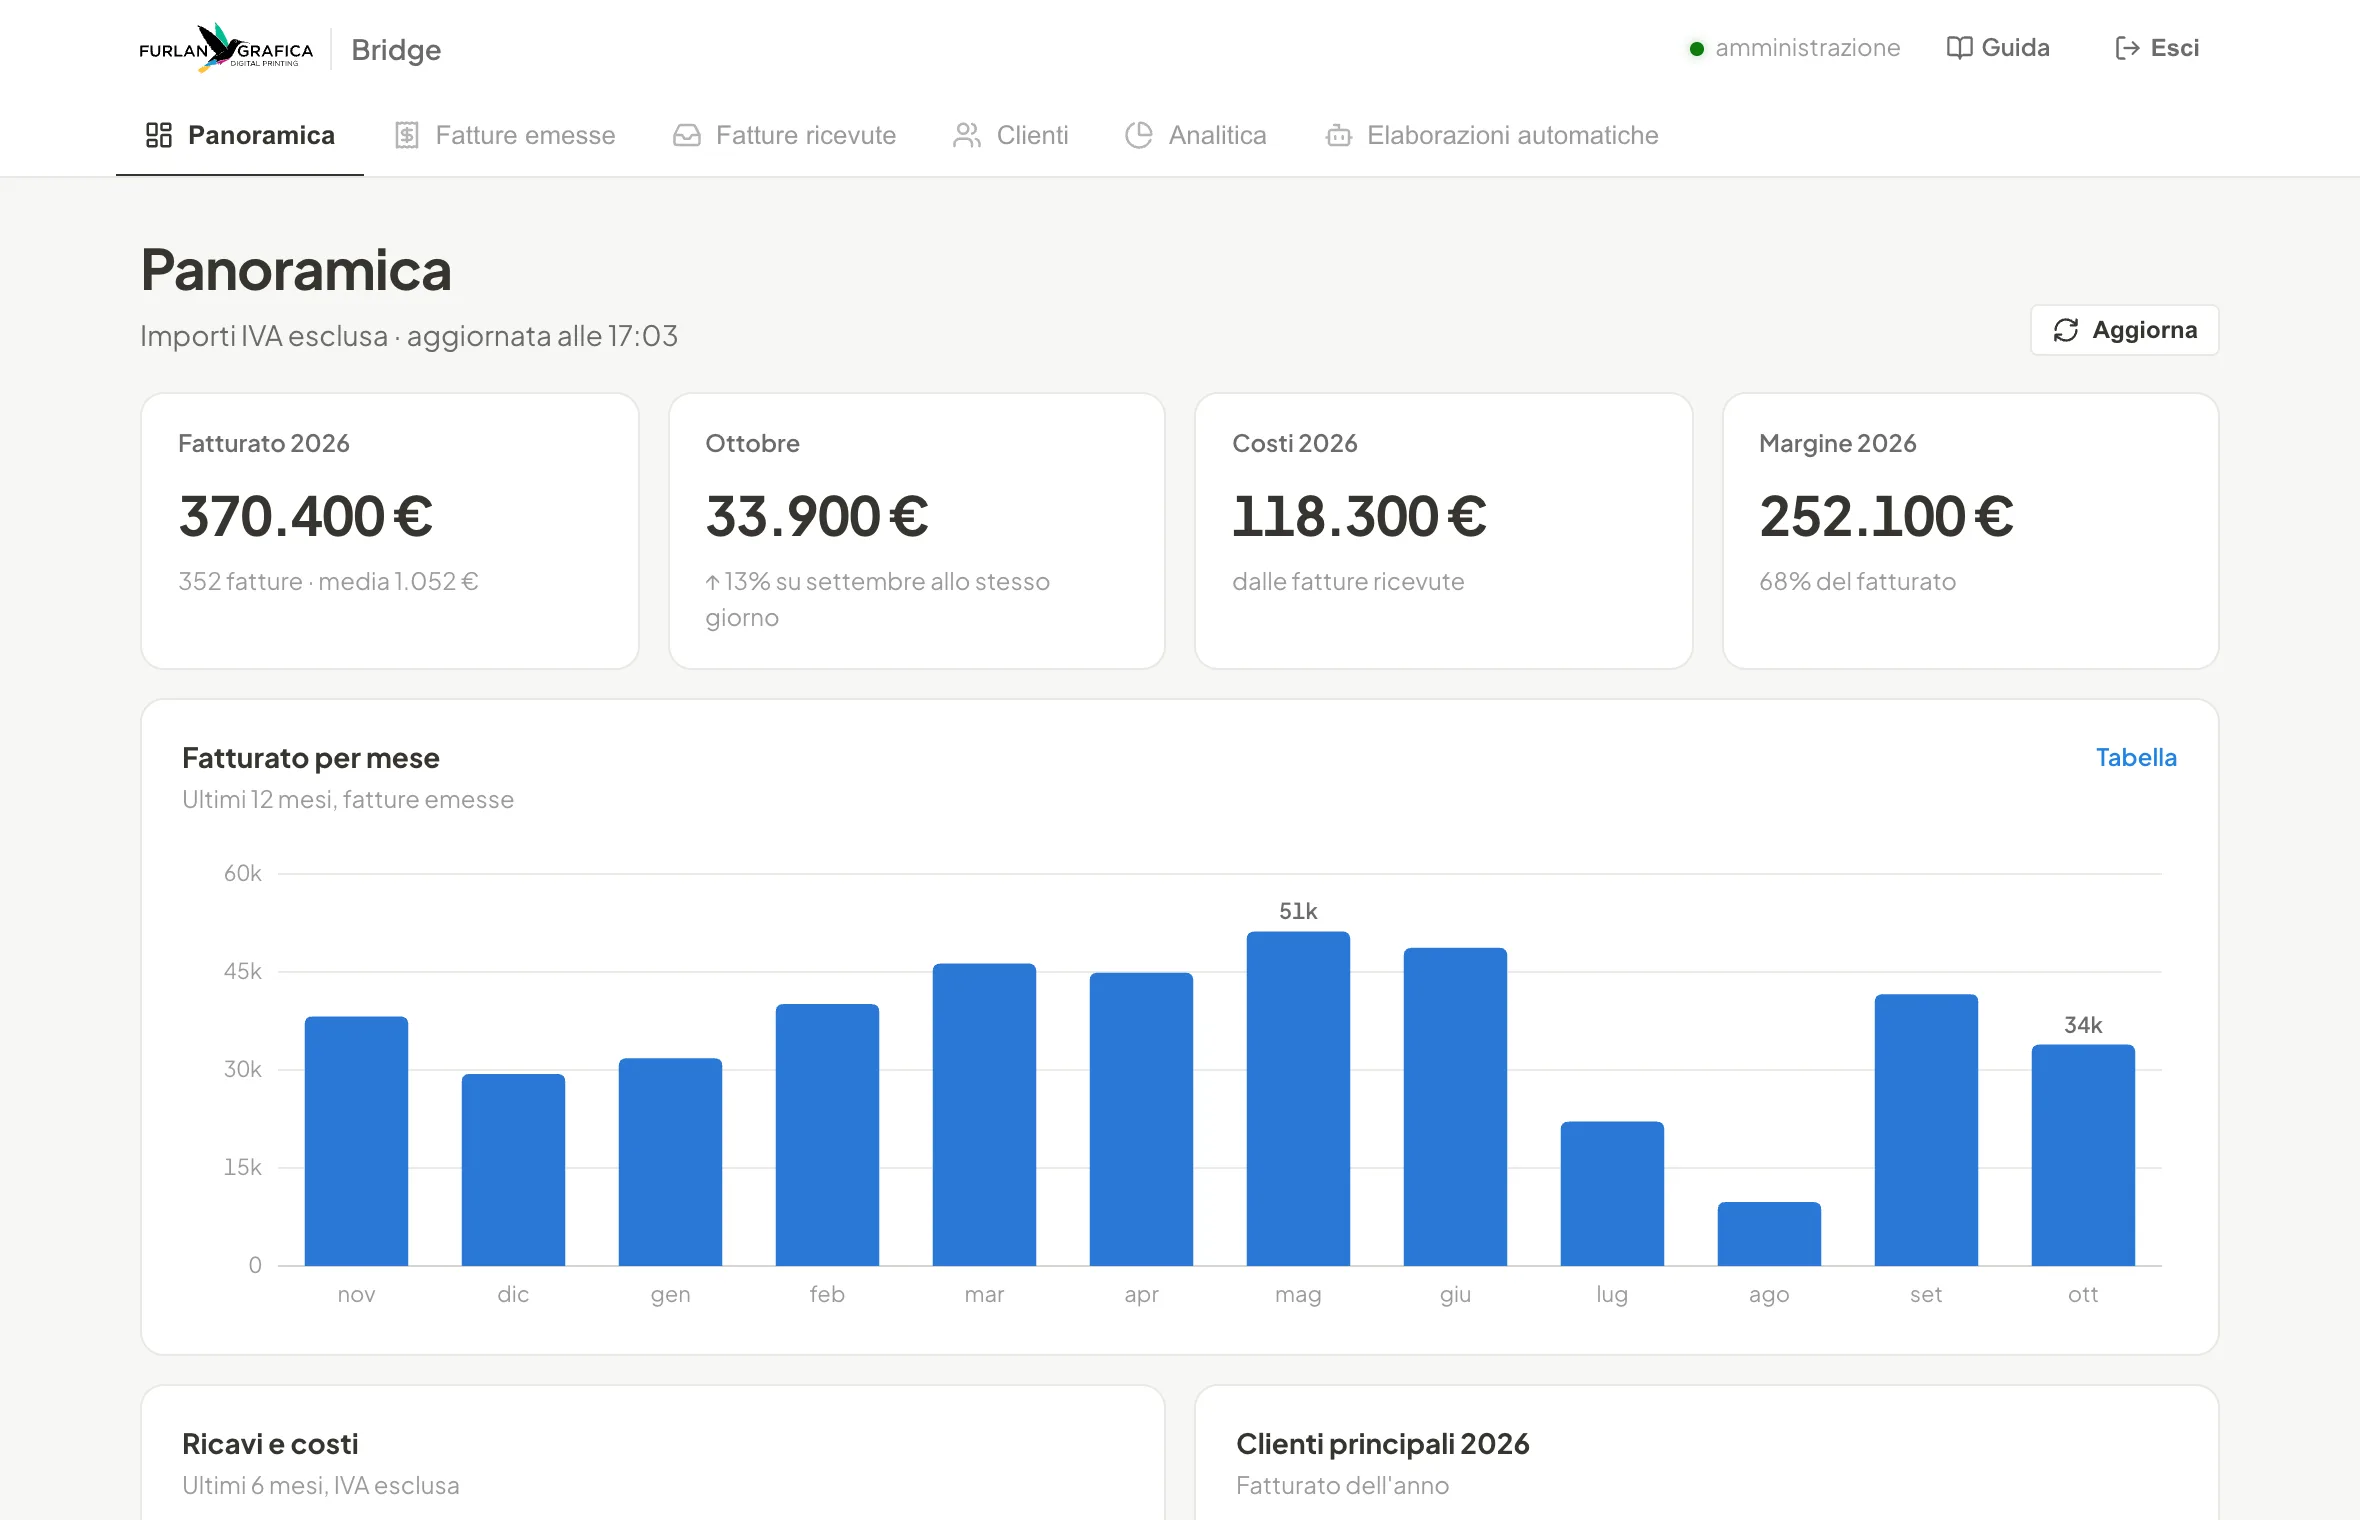Click the Fatture ricevute inbox icon
The image size is (2360, 1520).
(x=687, y=135)
